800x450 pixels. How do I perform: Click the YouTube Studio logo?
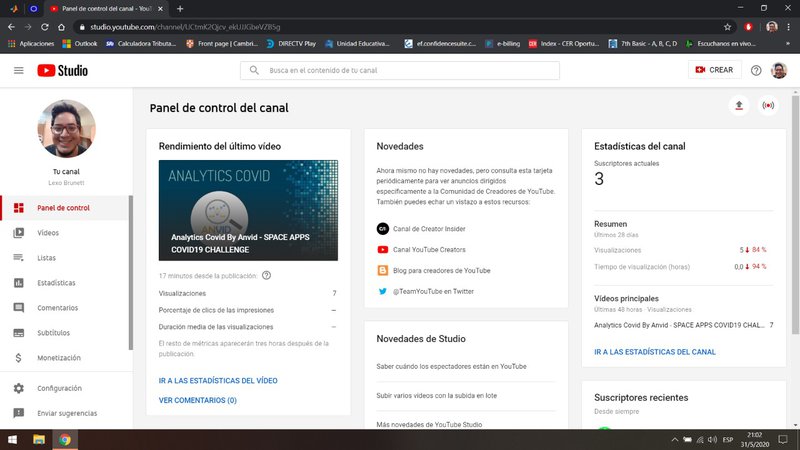(62, 70)
